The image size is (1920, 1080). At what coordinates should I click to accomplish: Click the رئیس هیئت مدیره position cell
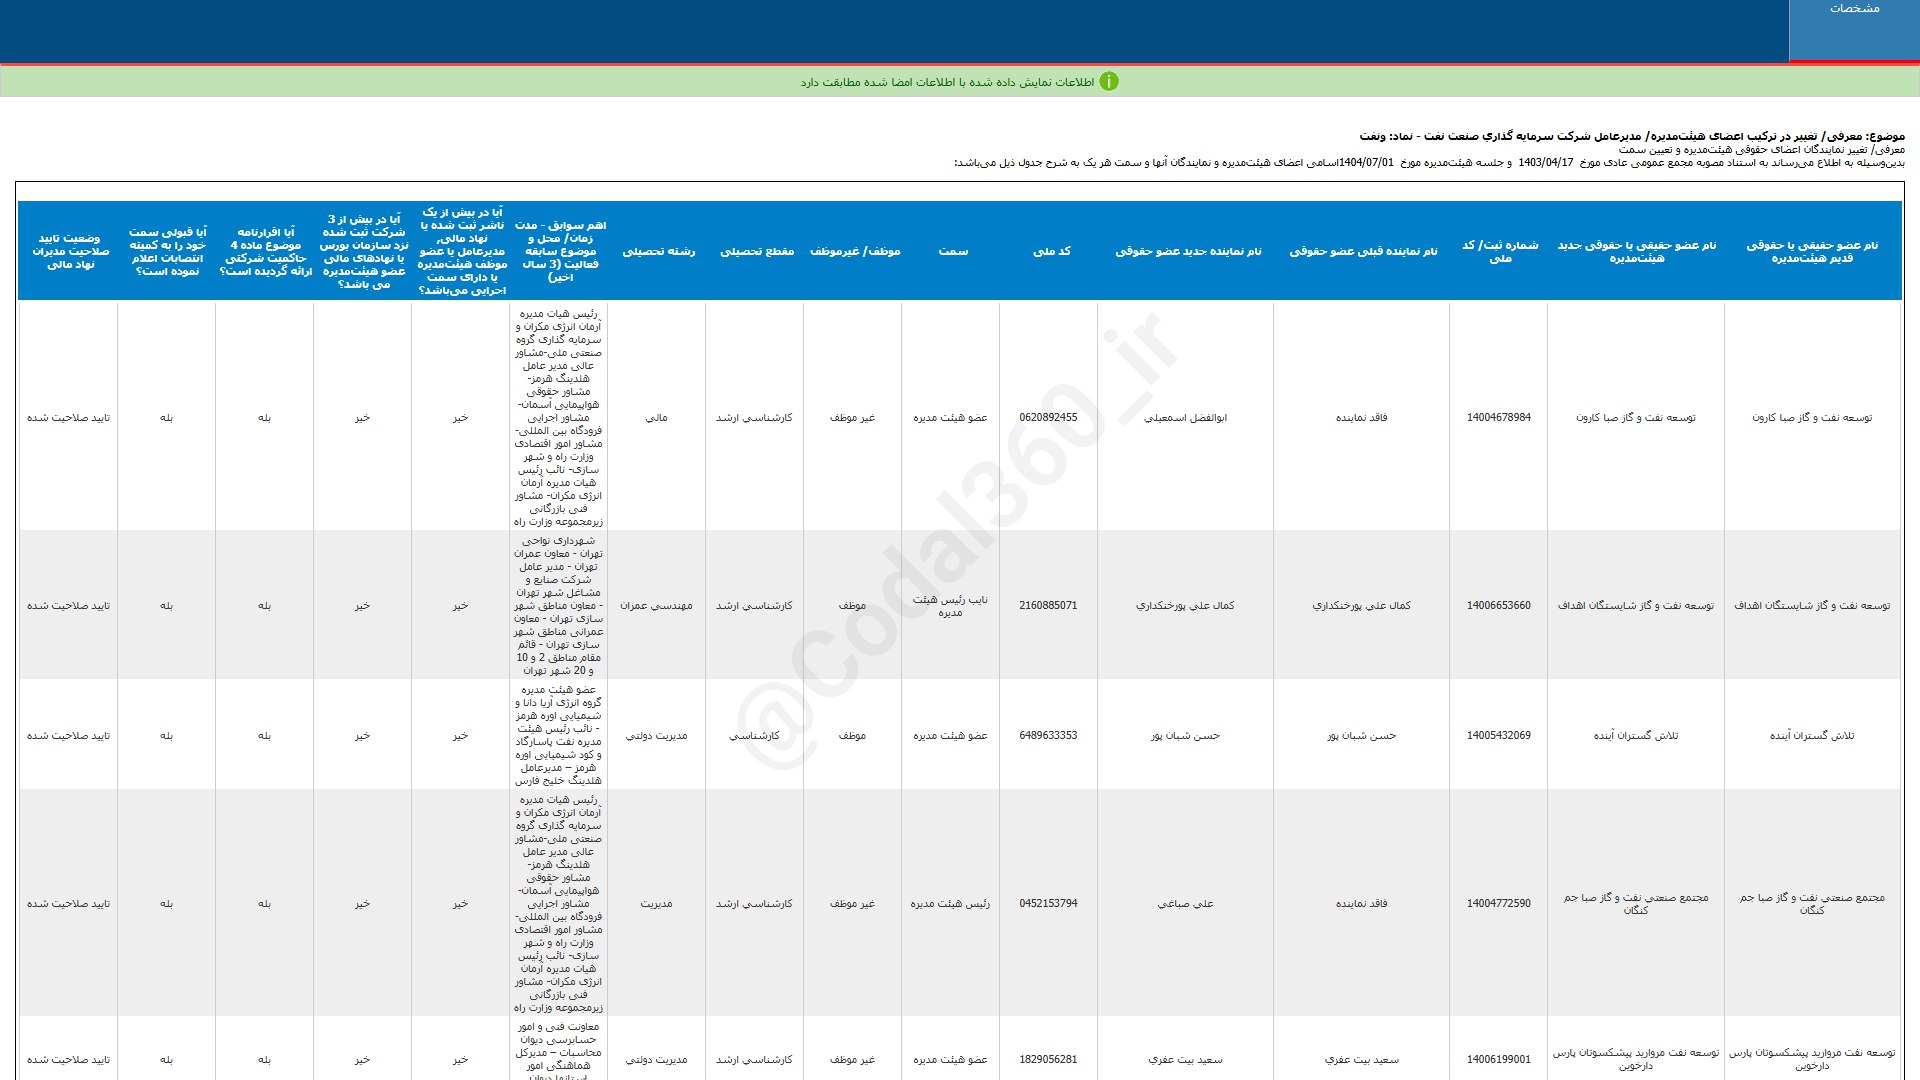pyautogui.click(x=949, y=904)
